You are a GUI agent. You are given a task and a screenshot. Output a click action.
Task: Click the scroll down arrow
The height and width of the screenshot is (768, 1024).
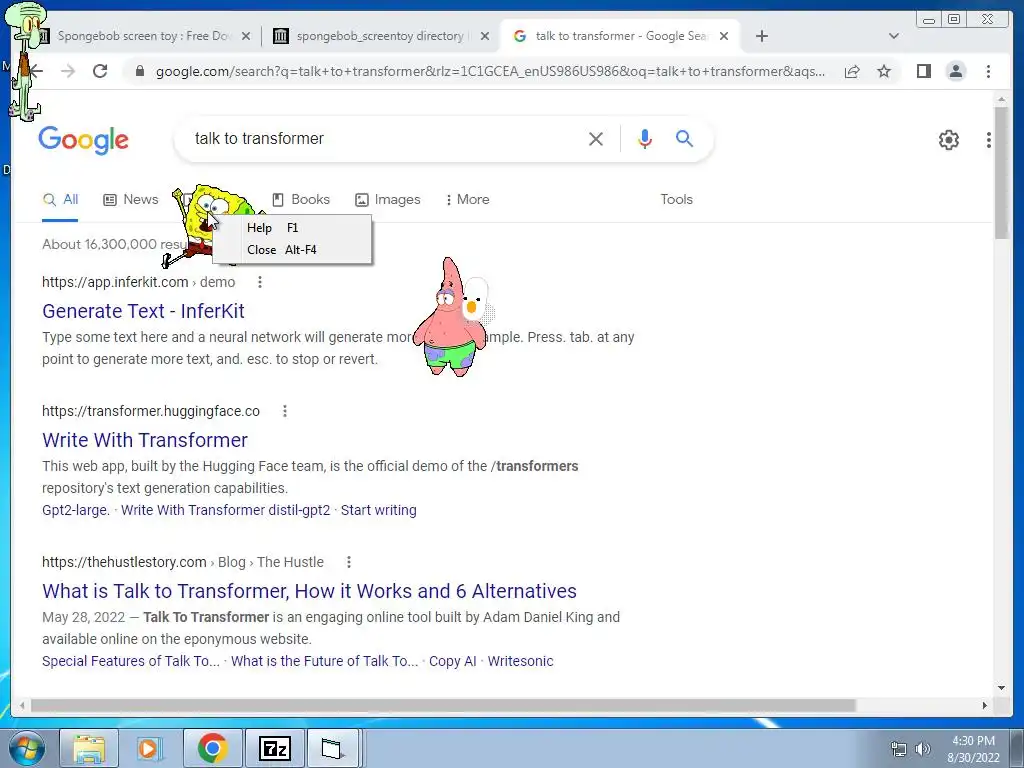point(1001,687)
